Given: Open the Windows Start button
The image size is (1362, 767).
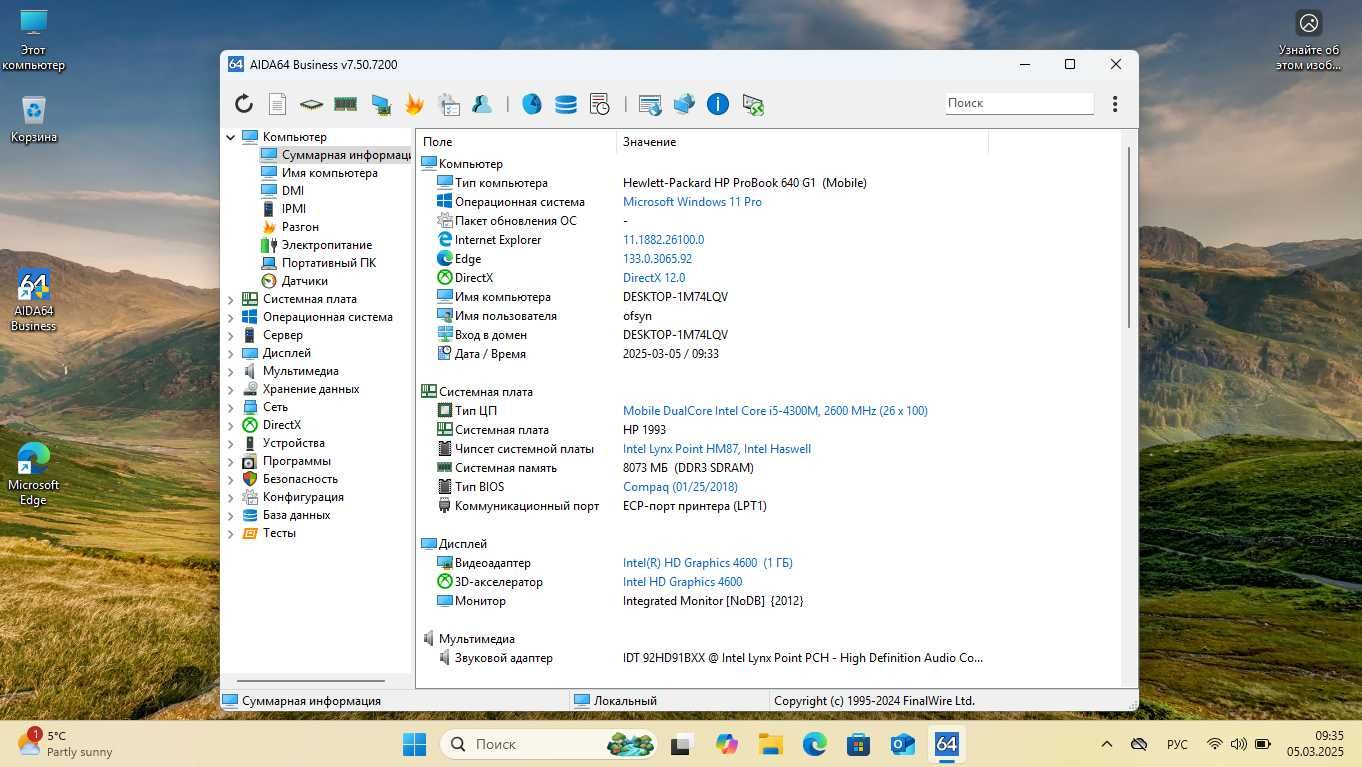Looking at the screenshot, I should coord(414,744).
